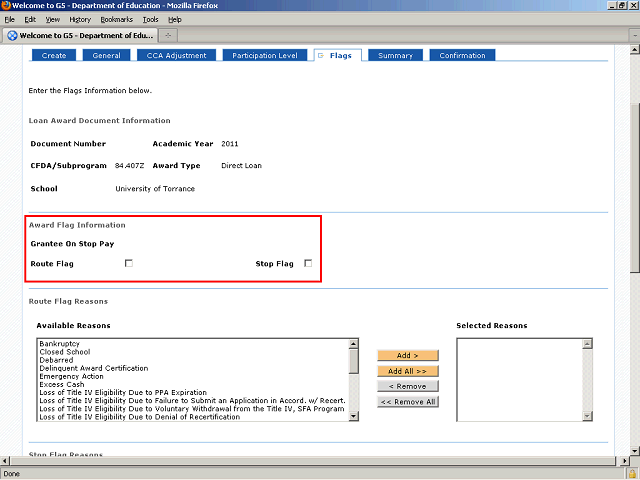Click the Selected Reasons list scroll down arrow
Viewport: 640px width, 480px height.
point(587,416)
